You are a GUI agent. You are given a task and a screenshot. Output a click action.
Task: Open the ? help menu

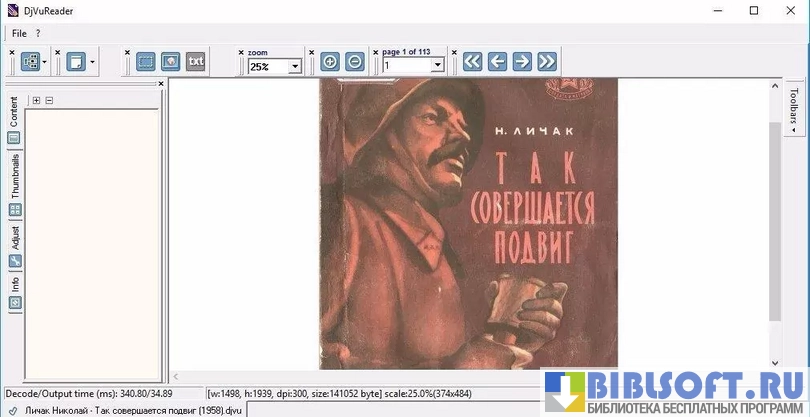point(38,33)
